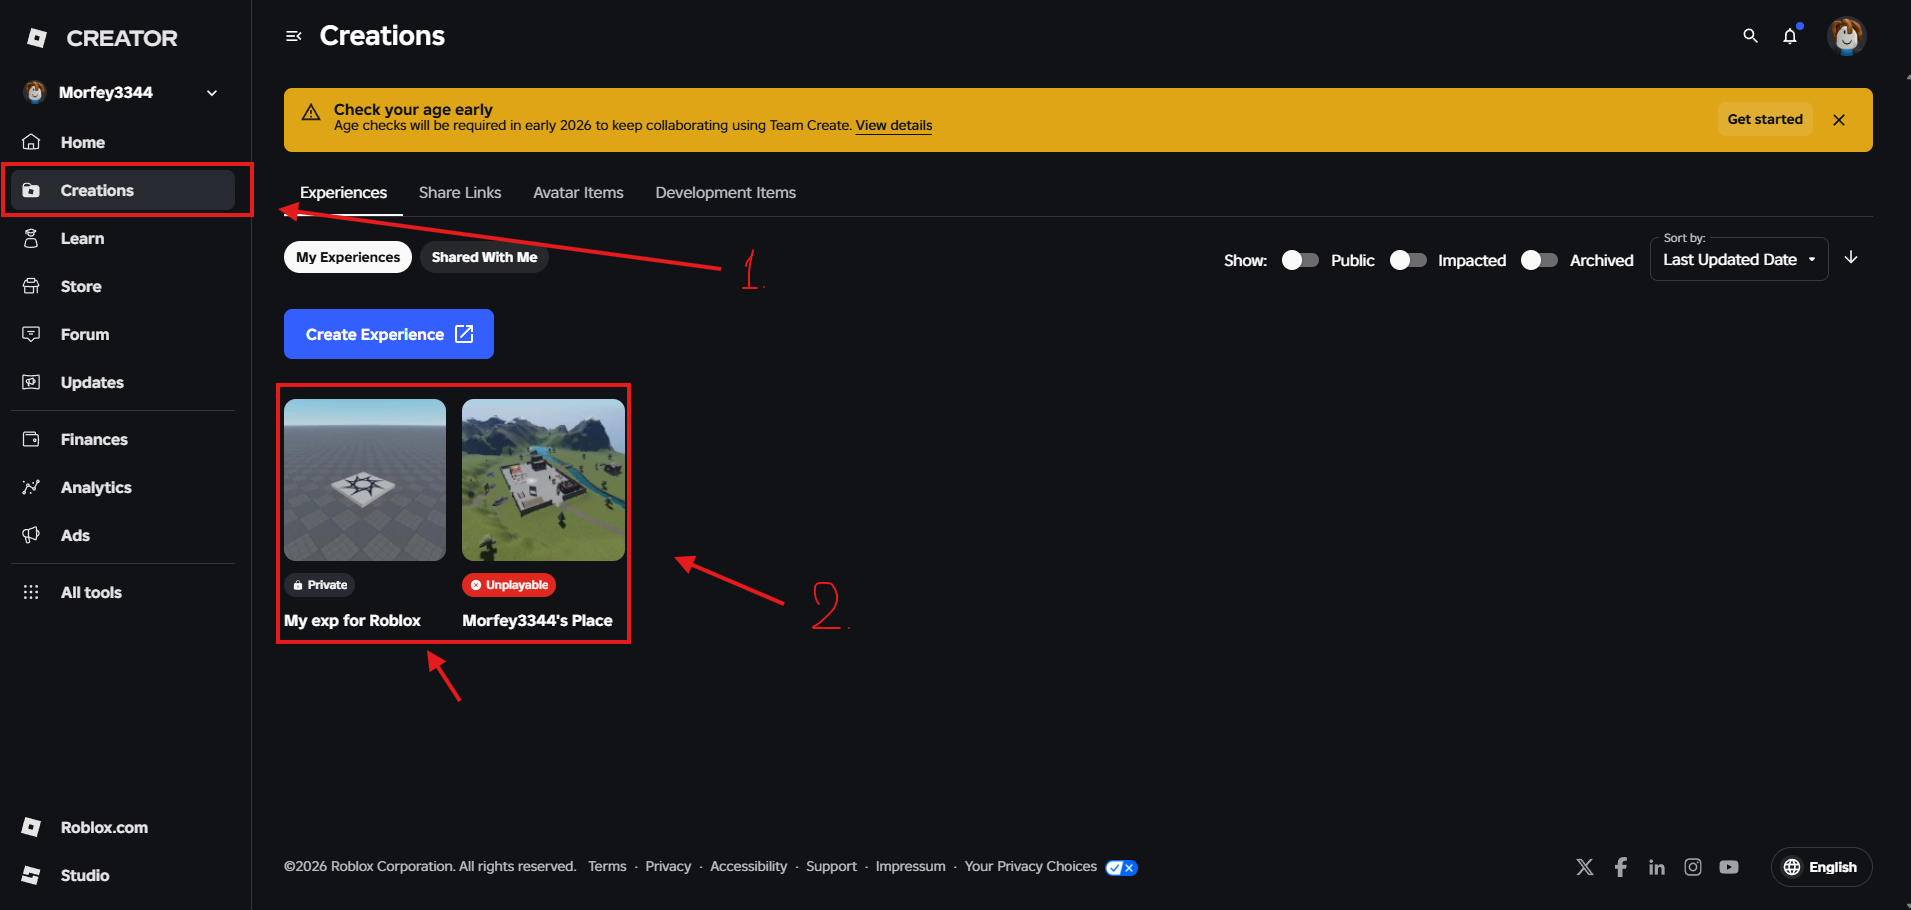Toggle the Archived filter switch

point(1539,260)
